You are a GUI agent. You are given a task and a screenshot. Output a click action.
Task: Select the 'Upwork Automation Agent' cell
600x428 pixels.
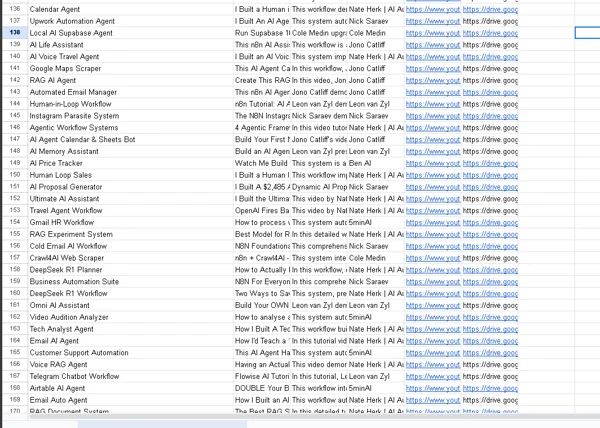pos(131,21)
